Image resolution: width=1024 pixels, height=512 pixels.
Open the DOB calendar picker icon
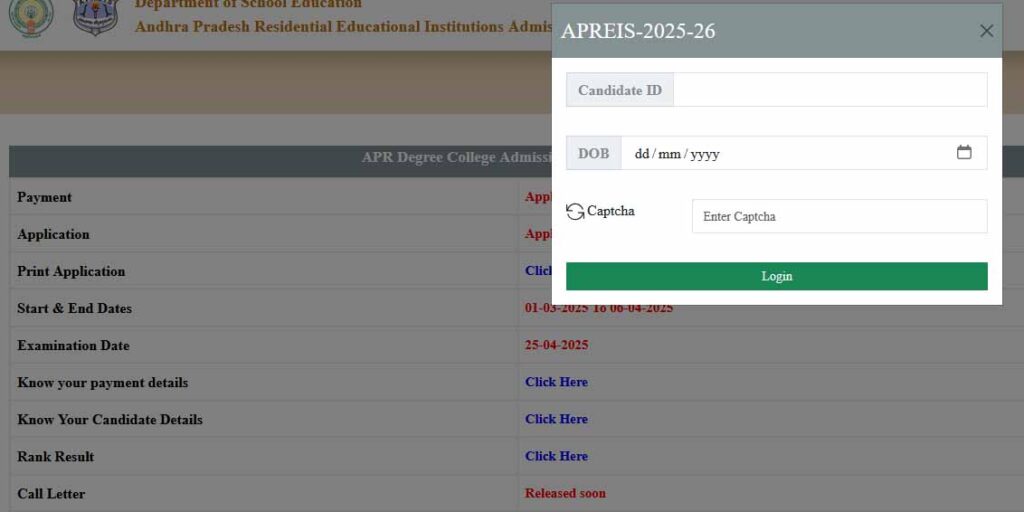[x=964, y=152]
